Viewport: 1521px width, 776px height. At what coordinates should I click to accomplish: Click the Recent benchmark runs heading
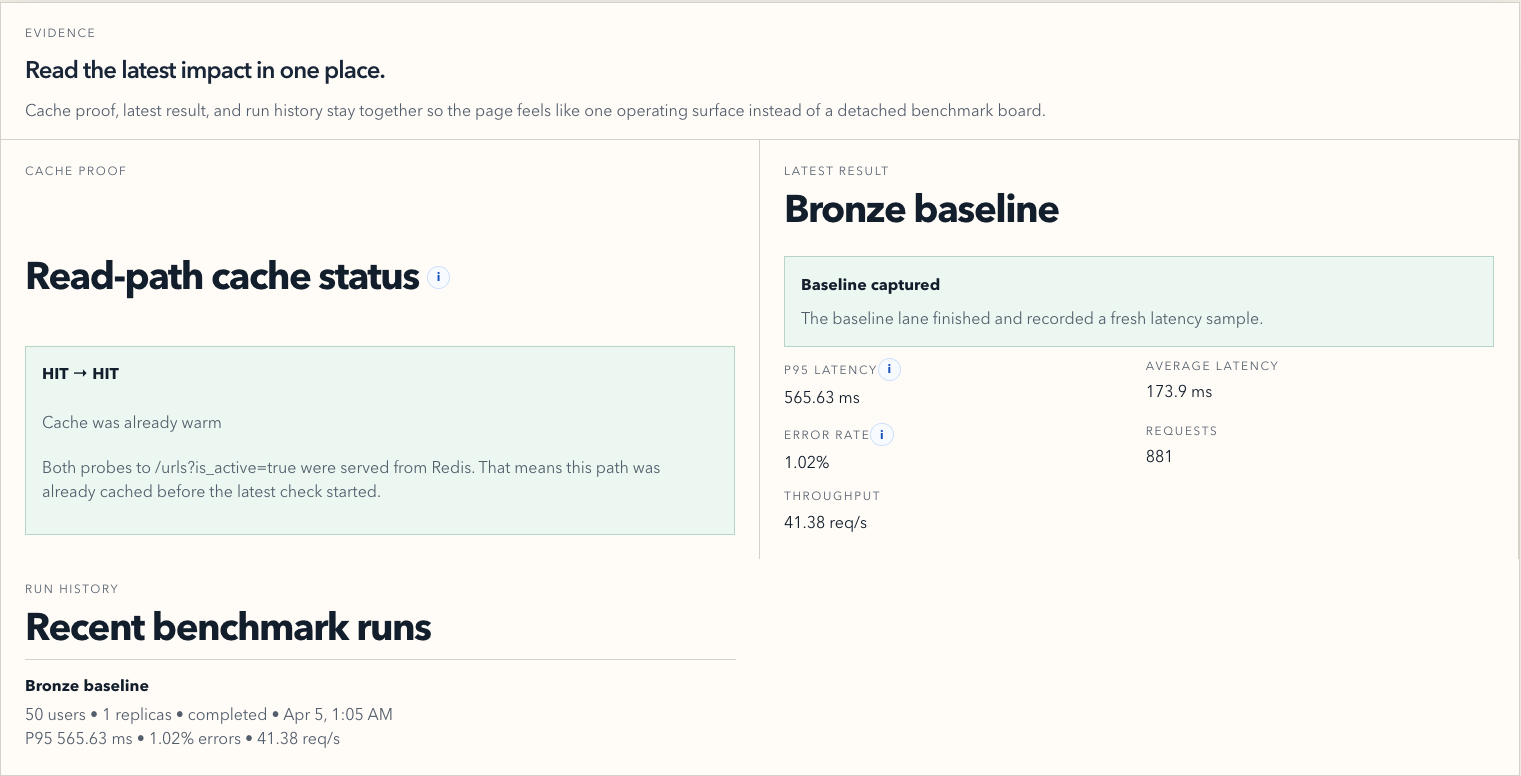pyautogui.click(x=228, y=627)
